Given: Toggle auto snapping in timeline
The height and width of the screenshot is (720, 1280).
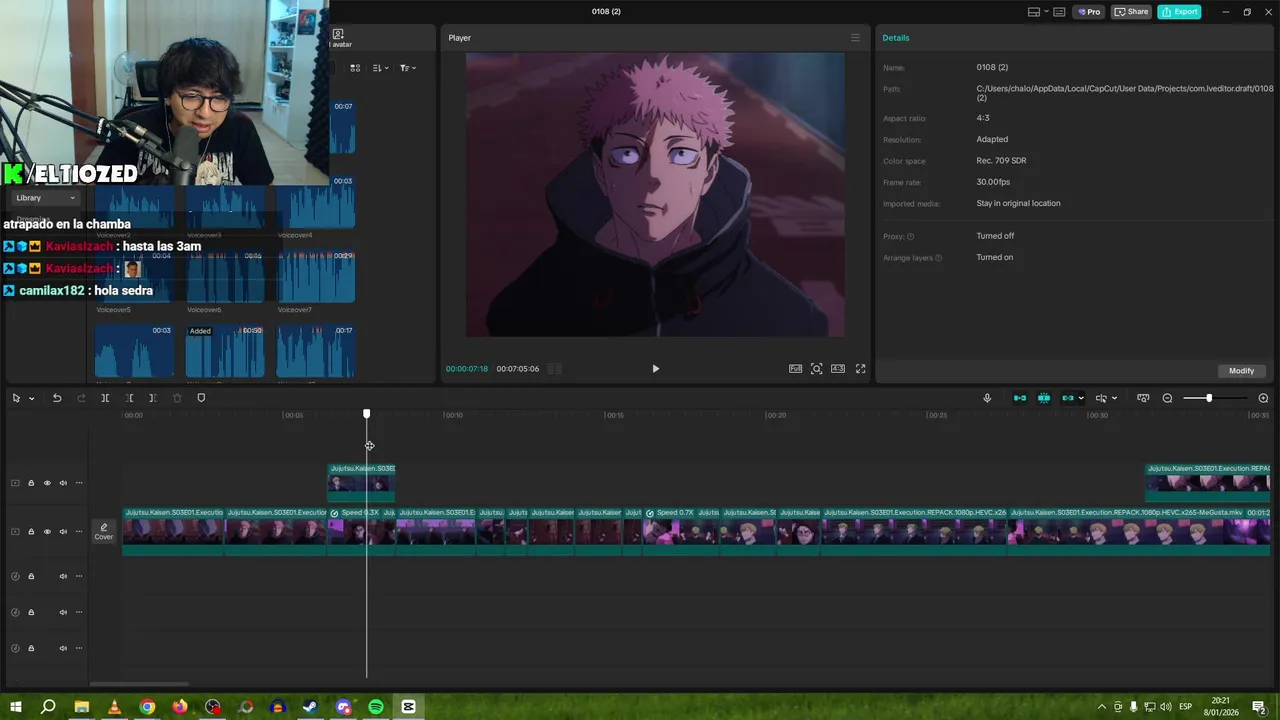Looking at the screenshot, I should [x=1044, y=398].
